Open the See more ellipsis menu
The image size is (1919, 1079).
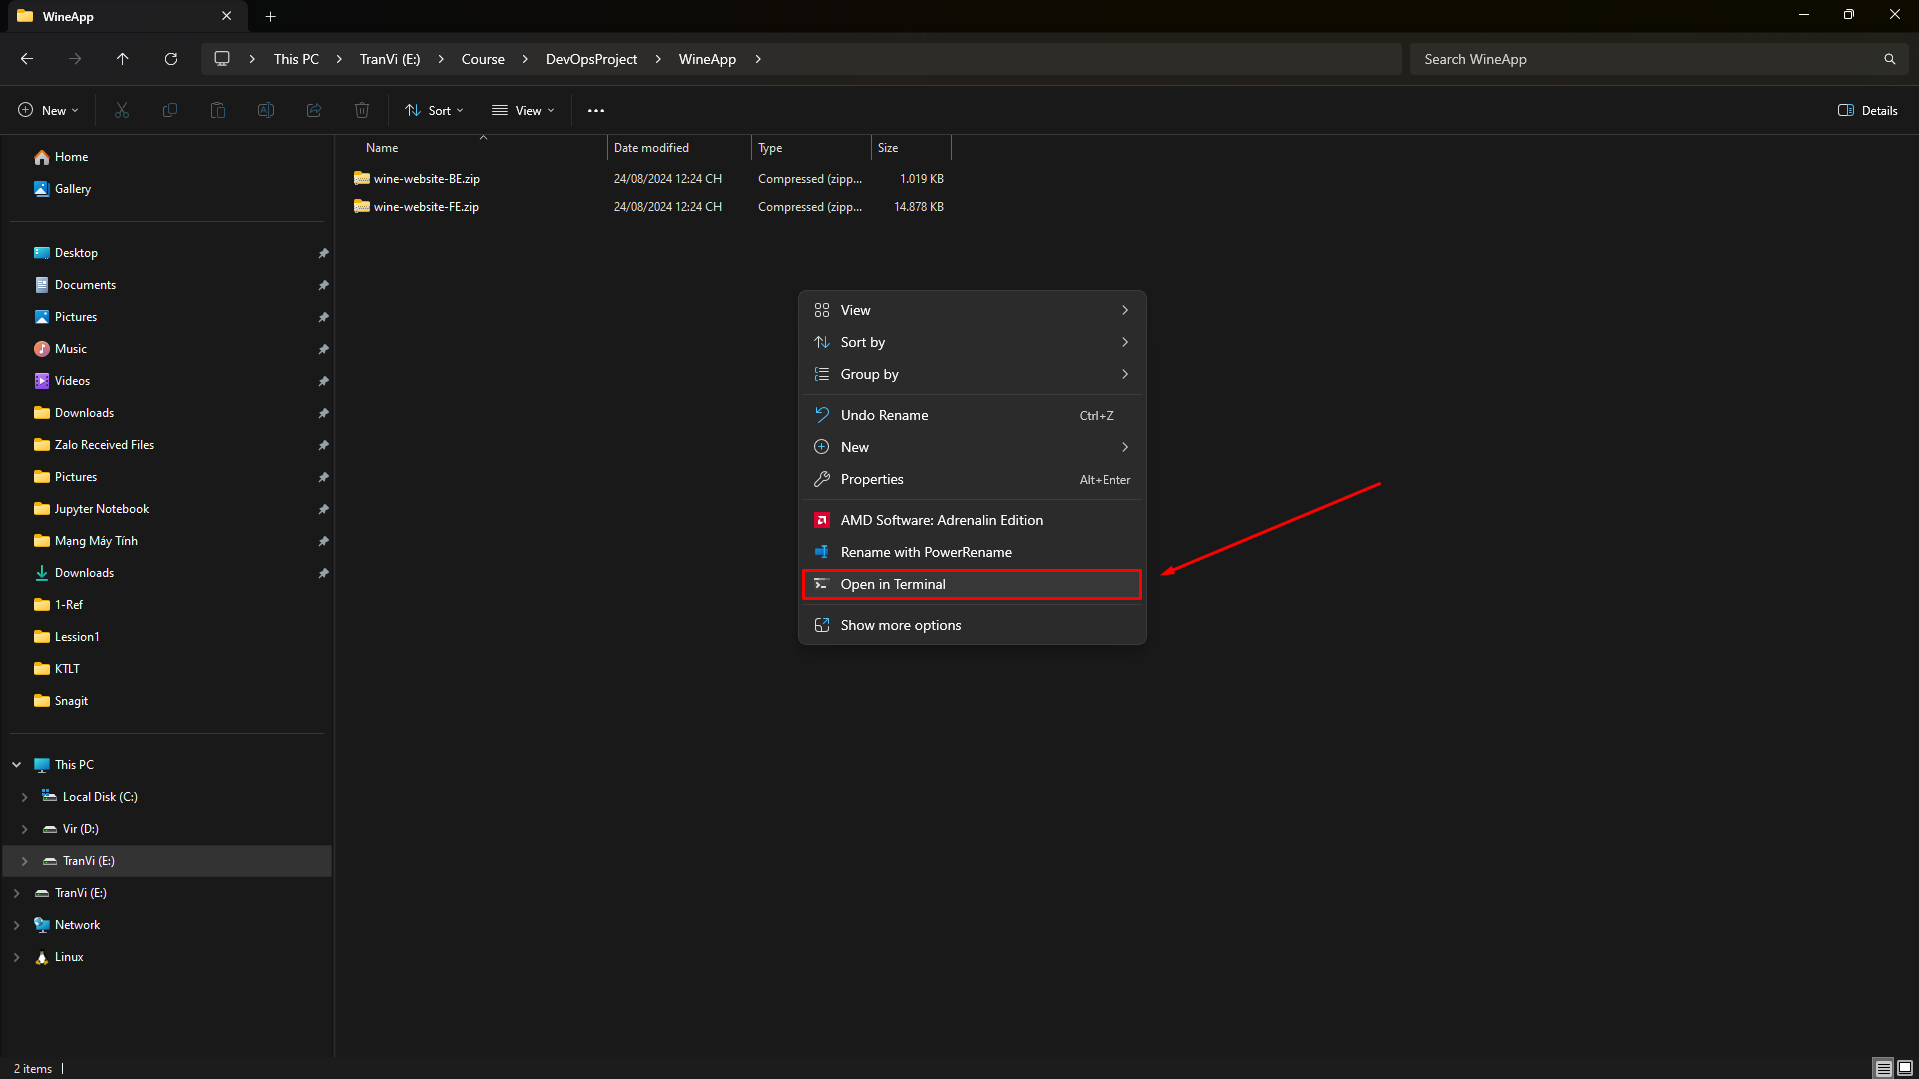pos(596,110)
